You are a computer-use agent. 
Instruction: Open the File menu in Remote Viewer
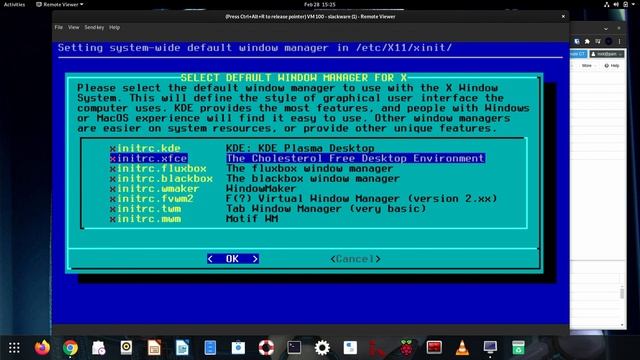(x=59, y=27)
